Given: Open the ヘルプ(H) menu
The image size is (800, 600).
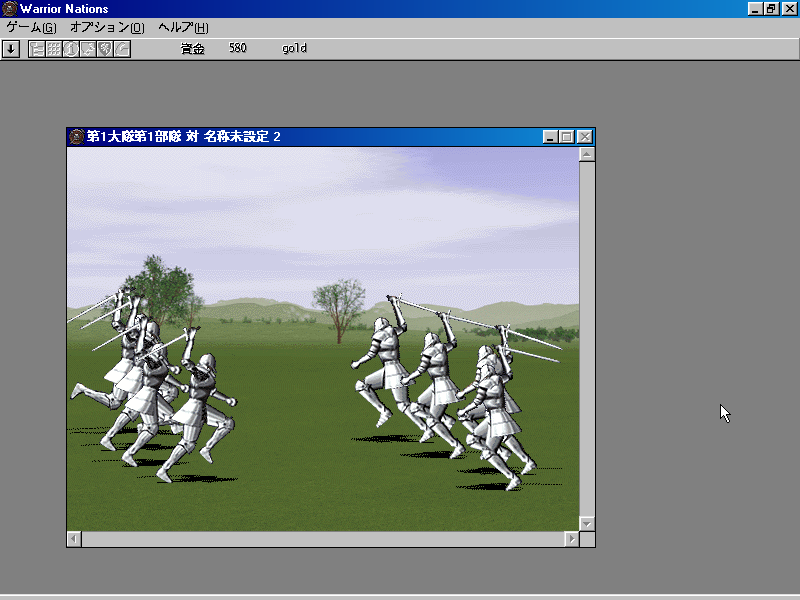Looking at the screenshot, I should 183,28.
